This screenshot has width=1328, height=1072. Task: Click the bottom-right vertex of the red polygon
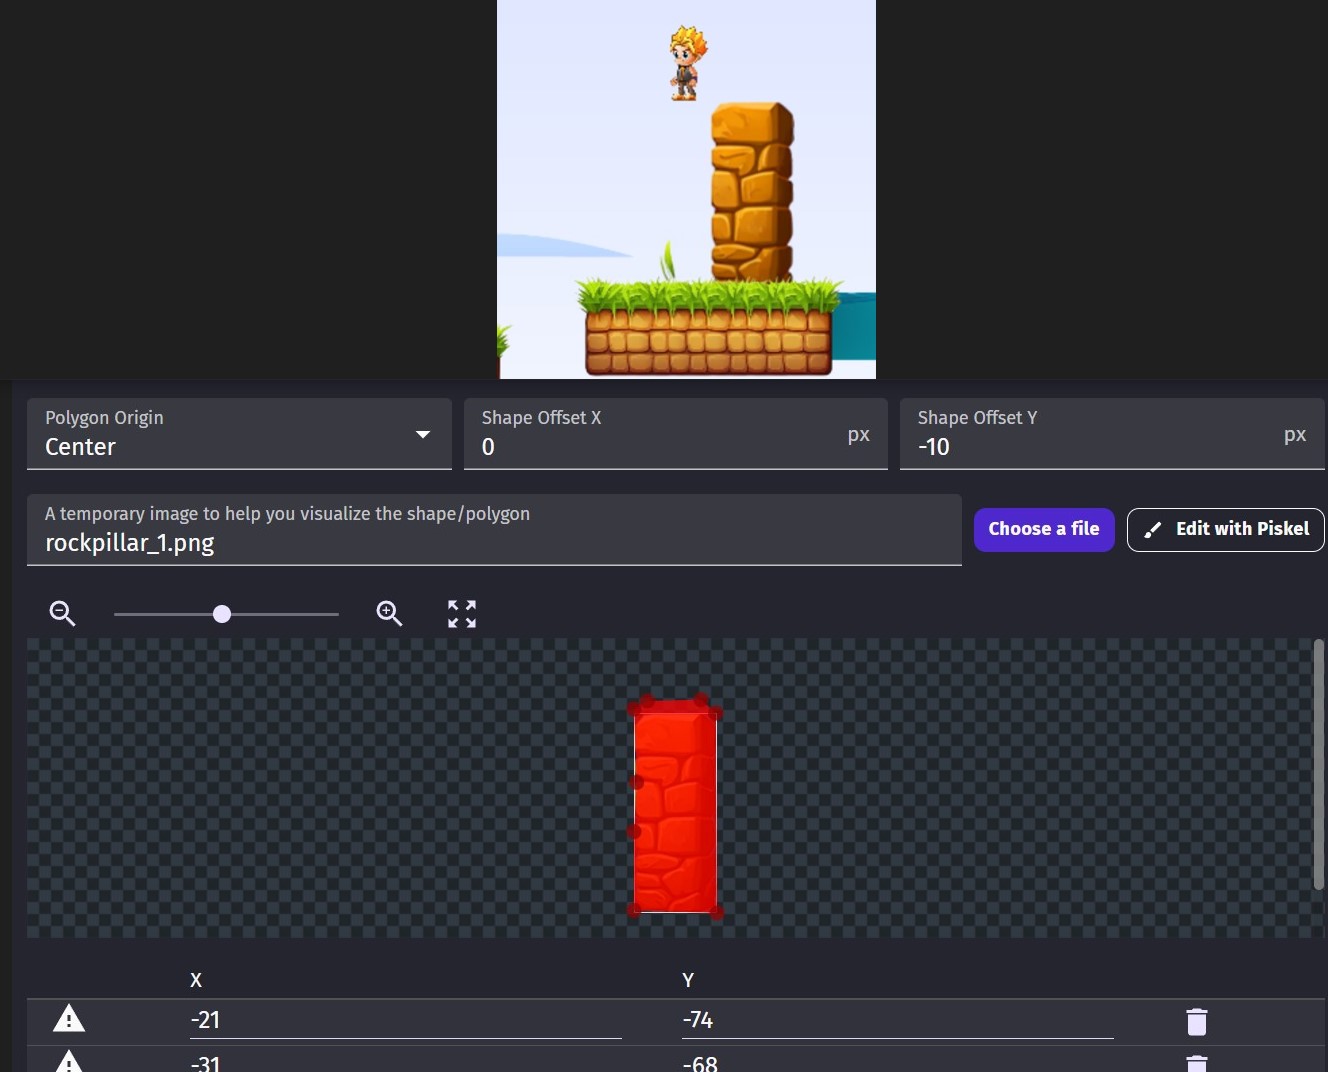click(716, 912)
